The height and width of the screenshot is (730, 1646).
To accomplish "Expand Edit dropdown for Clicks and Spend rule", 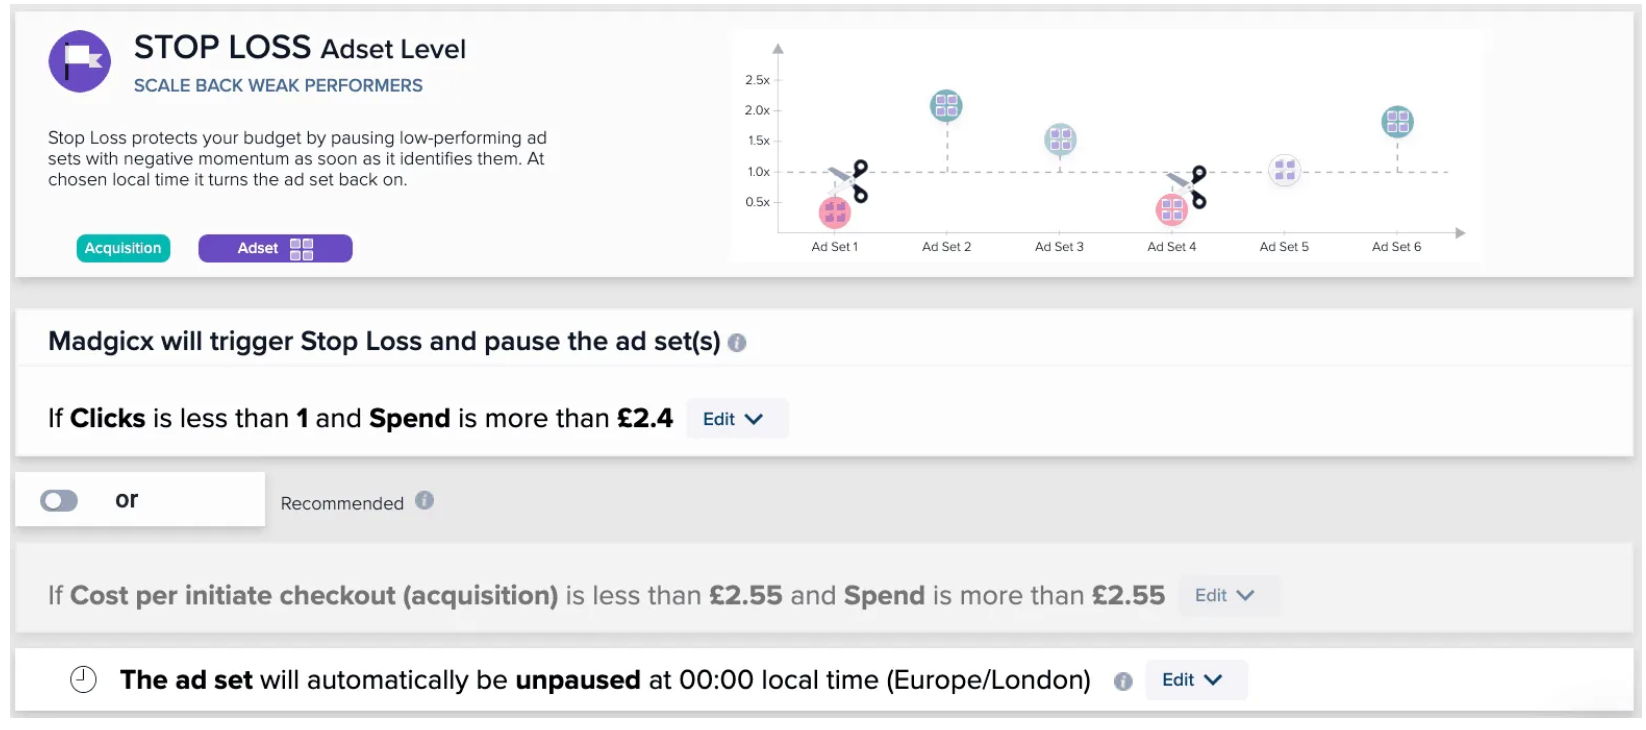I will click(x=733, y=419).
